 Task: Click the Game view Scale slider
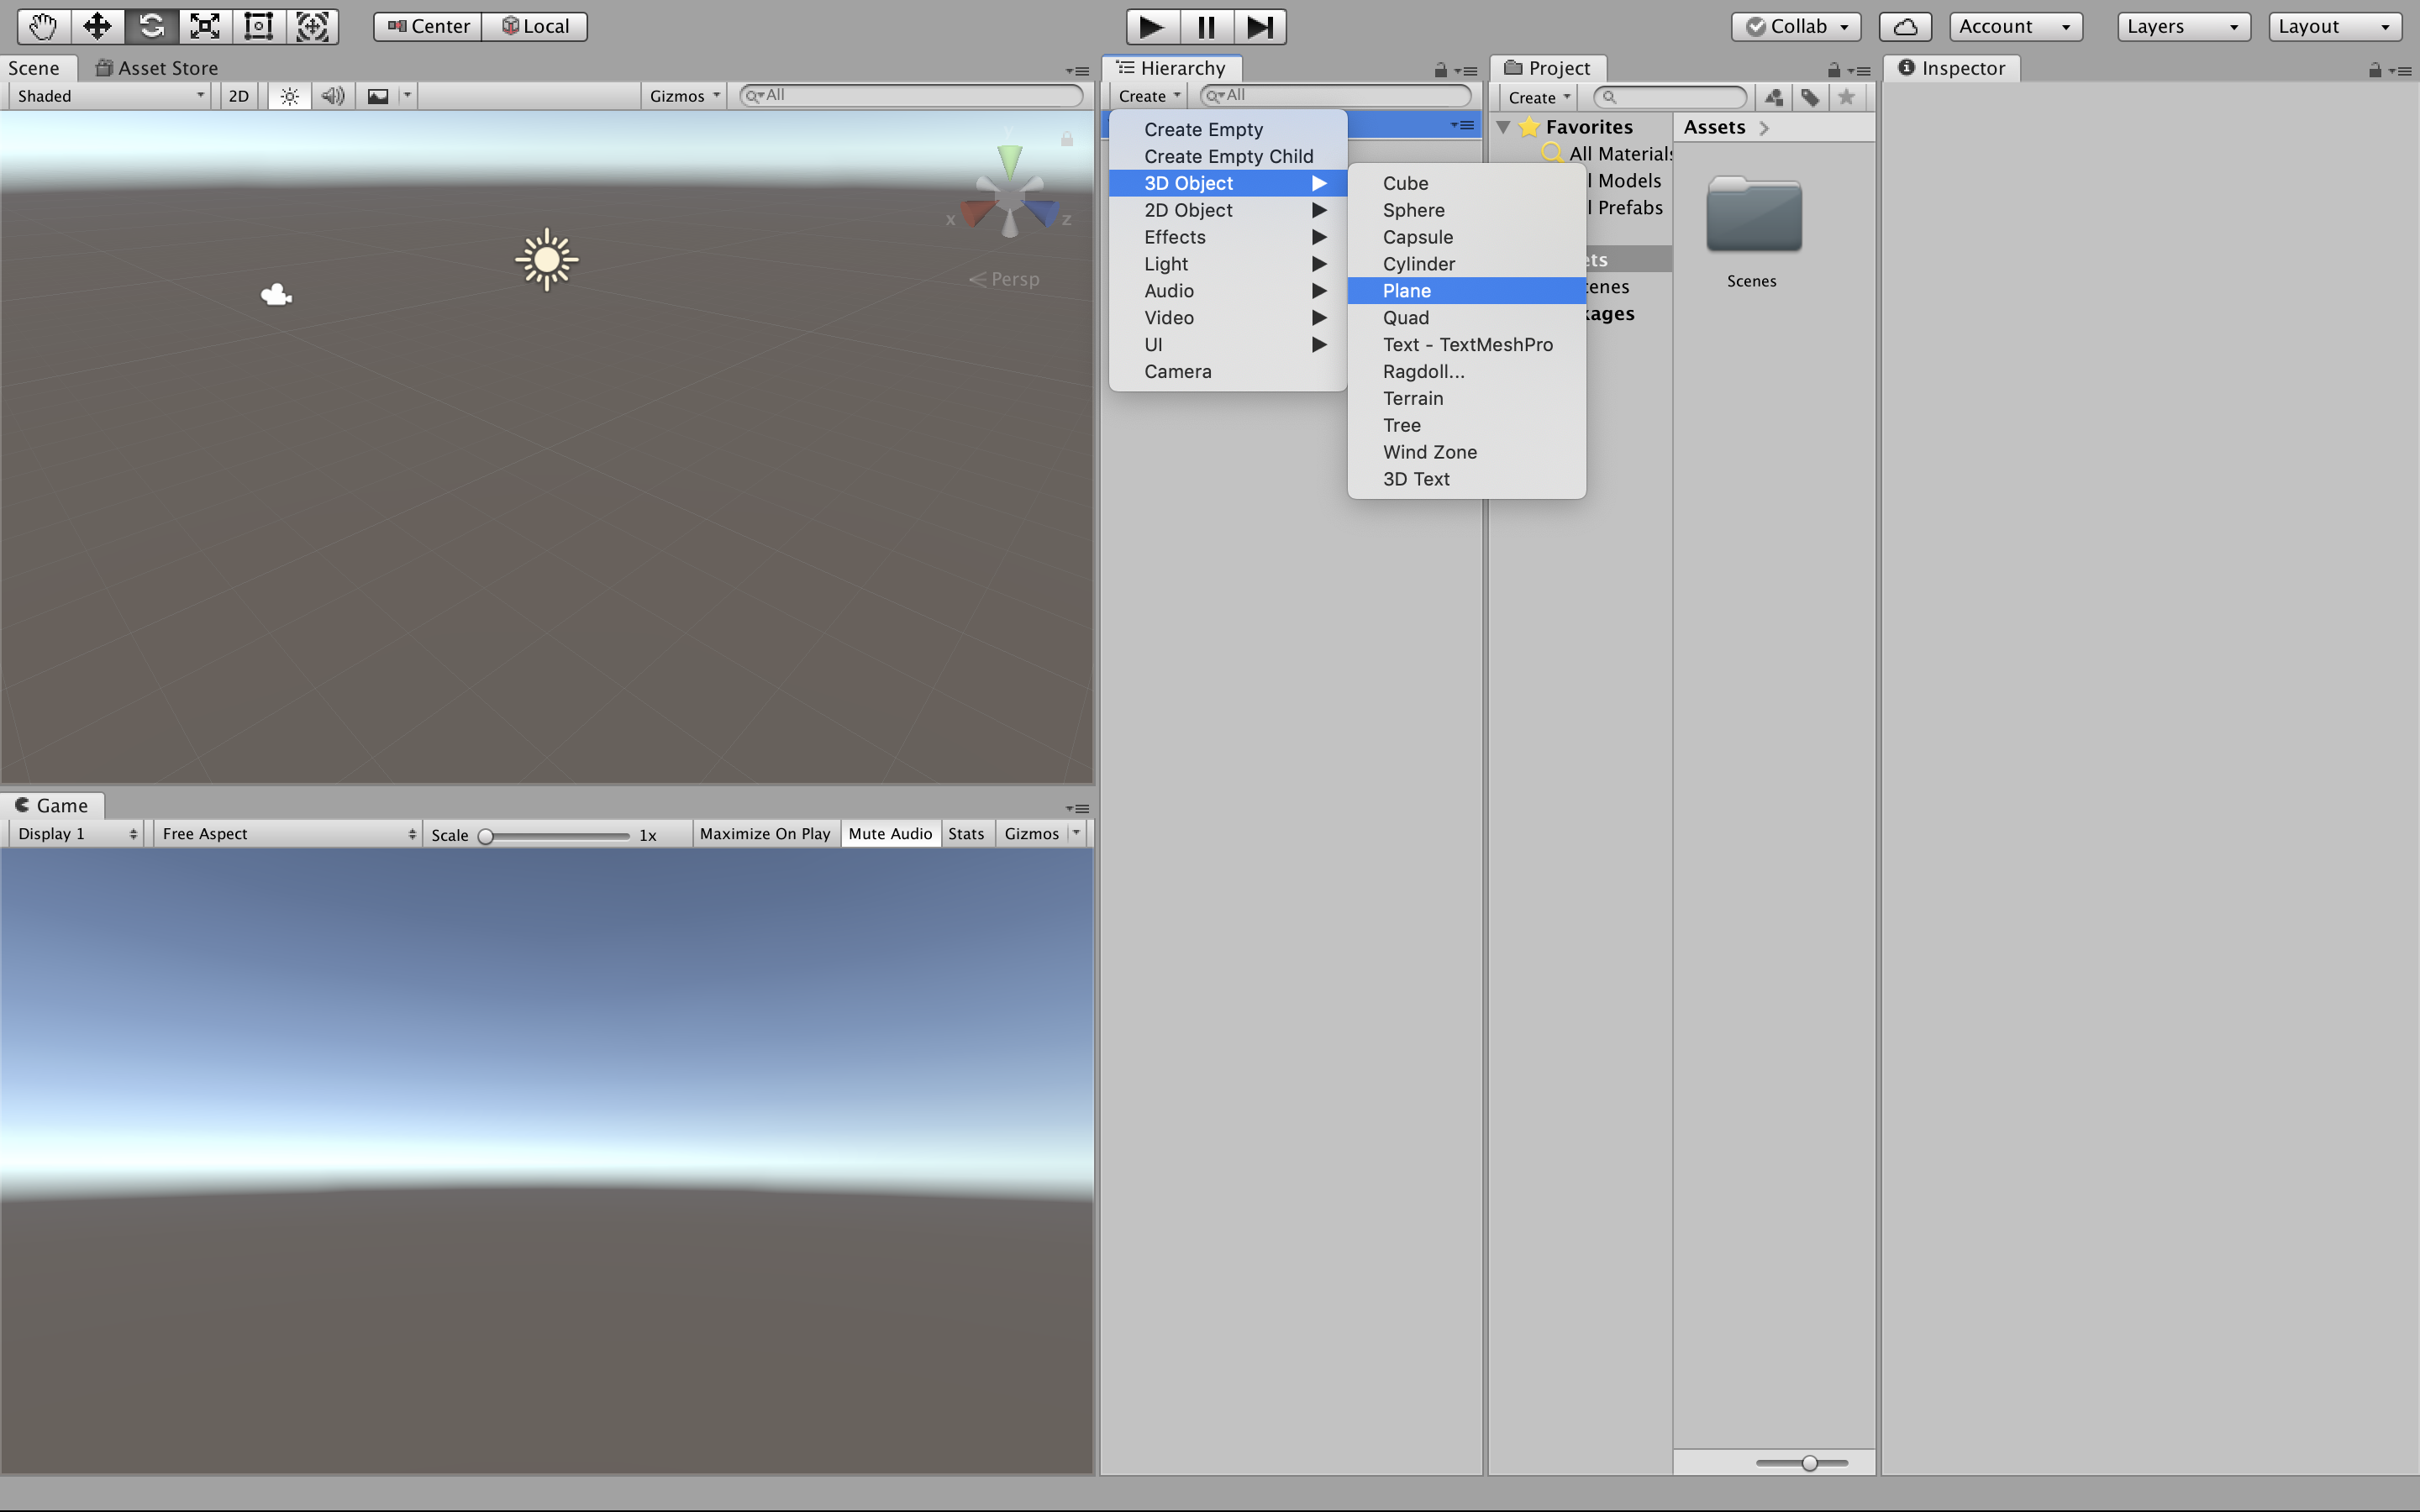coord(555,836)
